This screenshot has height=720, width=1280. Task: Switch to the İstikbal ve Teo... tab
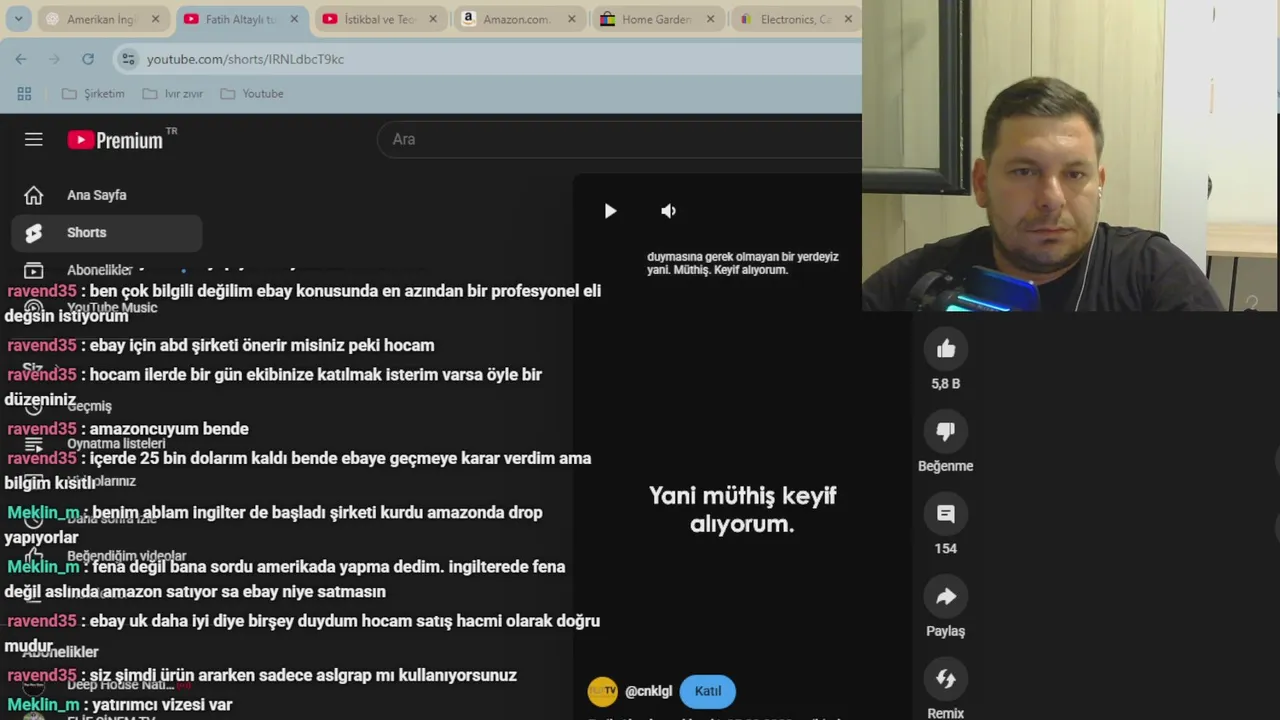(380, 19)
